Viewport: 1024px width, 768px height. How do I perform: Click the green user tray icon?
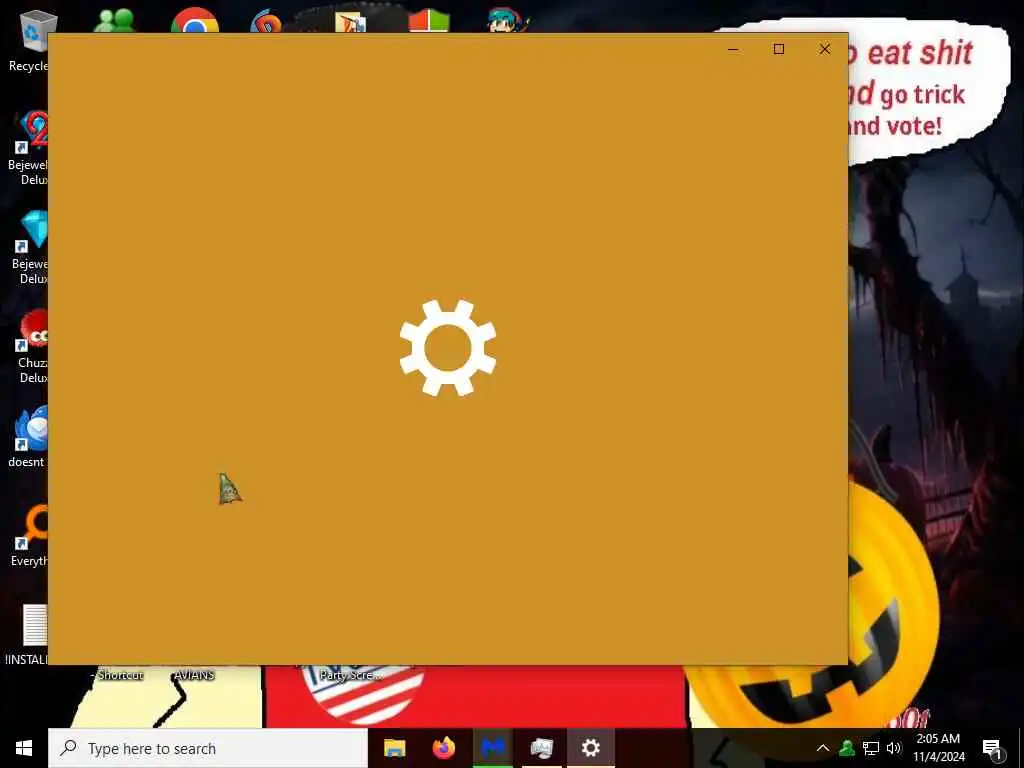[x=847, y=748]
